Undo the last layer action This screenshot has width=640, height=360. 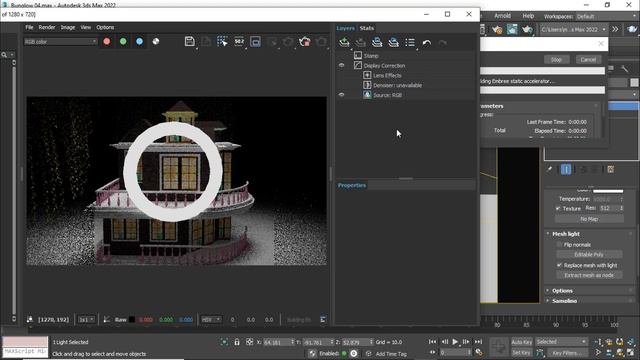tap(427, 42)
